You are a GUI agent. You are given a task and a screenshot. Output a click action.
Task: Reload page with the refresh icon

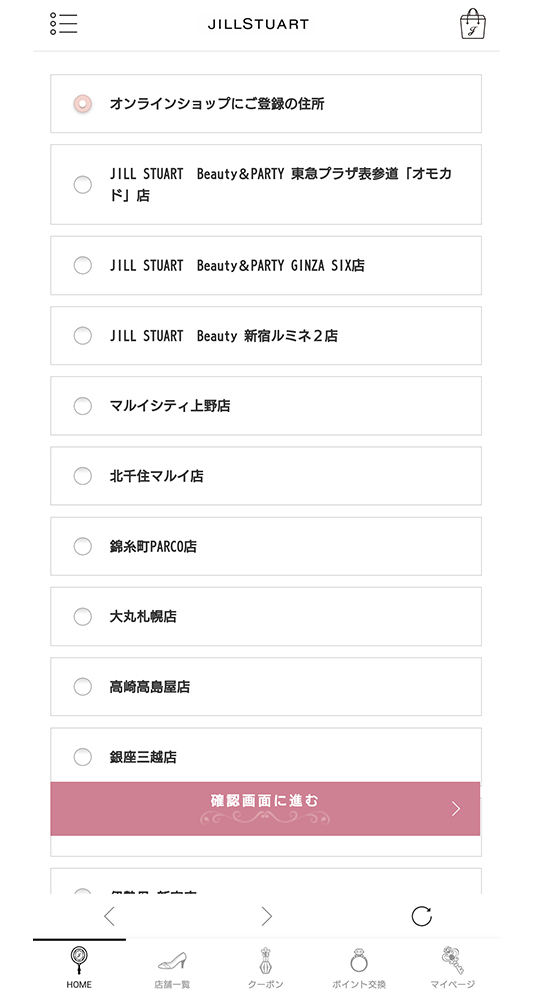pyautogui.click(x=421, y=916)
